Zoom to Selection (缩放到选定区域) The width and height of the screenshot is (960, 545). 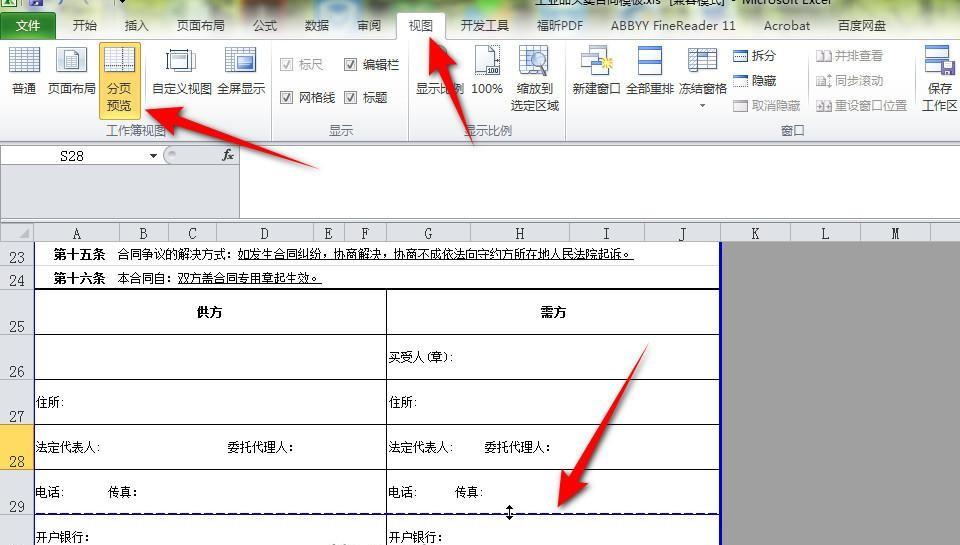(x=534, y=78)
